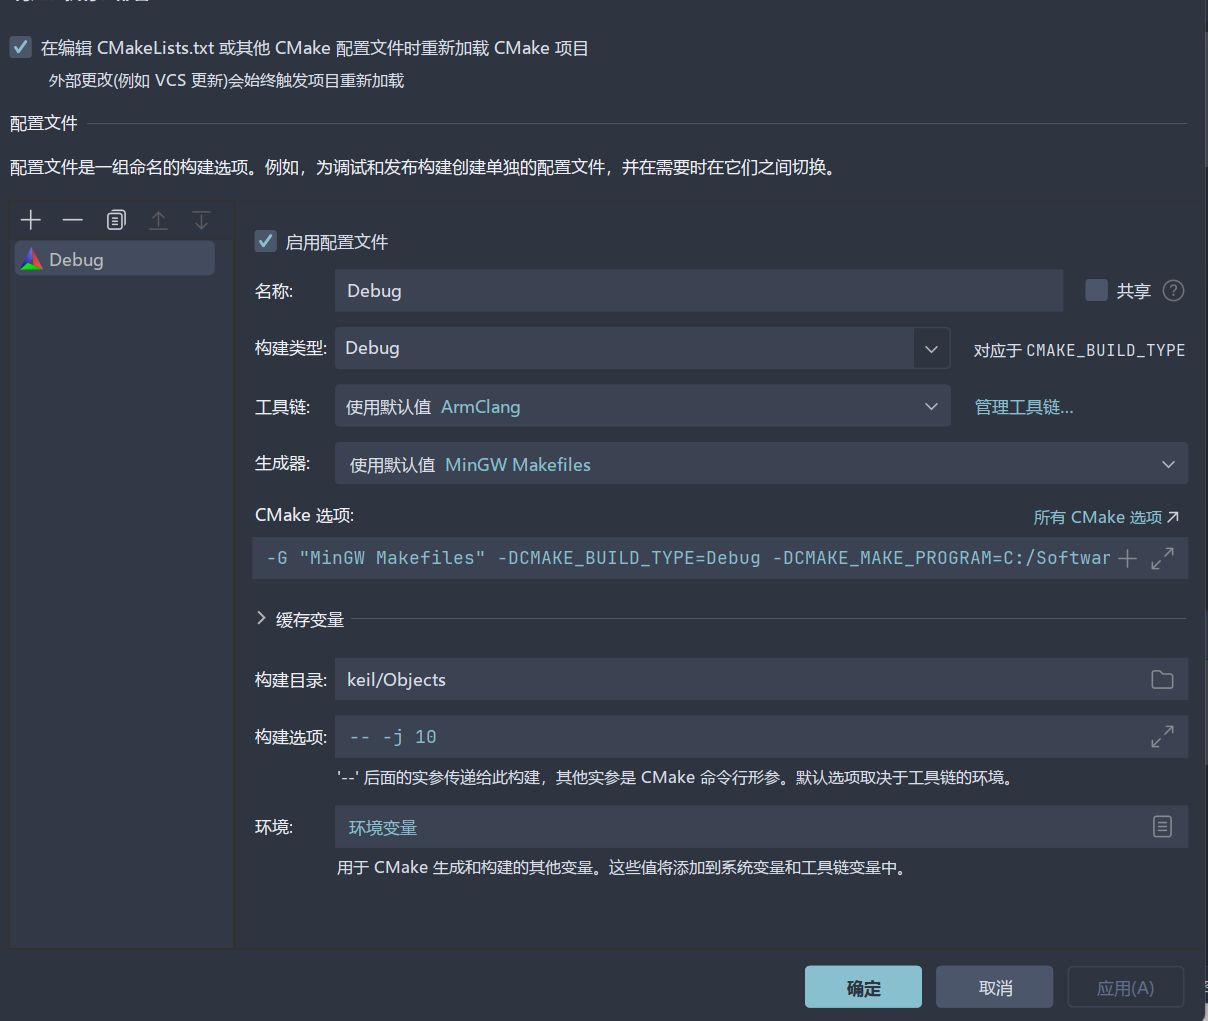Add a new CMake profile with plus icon
The height and width of the screenshot is (1021, 1208).
pyautogui.click(x=31, y=220)
